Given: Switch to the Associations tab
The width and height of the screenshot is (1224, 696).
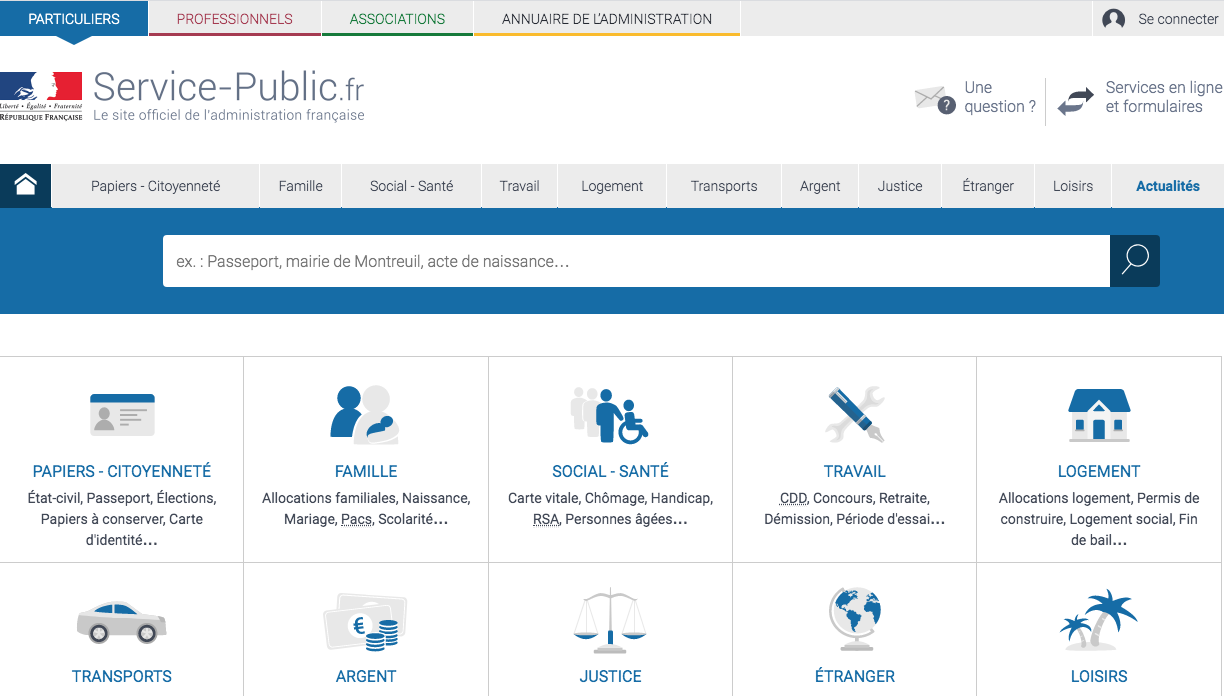Looking at the screenshot, I should [x=398, y=19].
